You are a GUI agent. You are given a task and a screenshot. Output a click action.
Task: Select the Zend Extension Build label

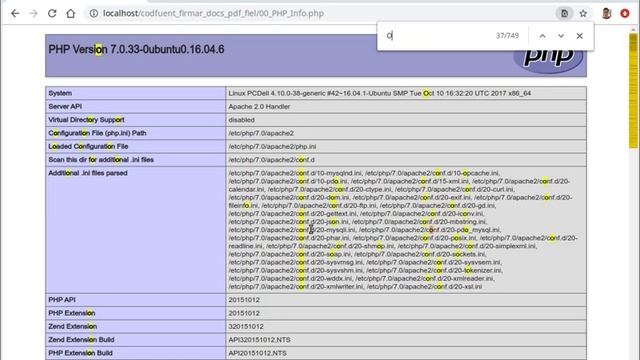tap(81, 340)
